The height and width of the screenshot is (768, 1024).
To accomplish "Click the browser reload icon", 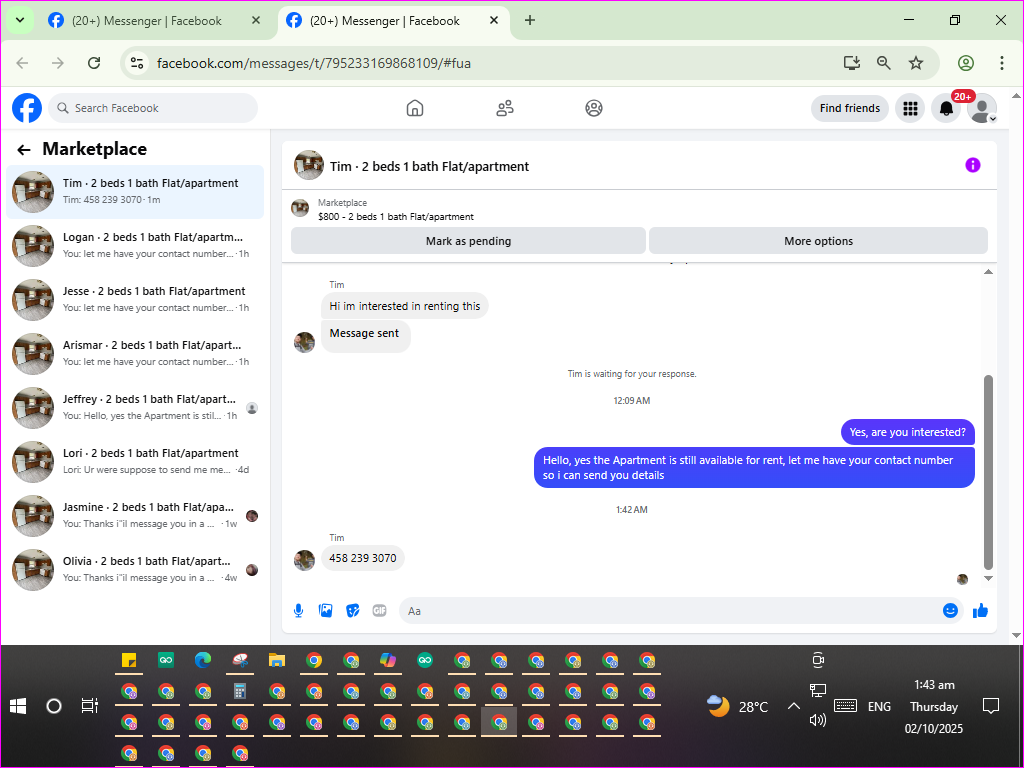I will [94, 63].
